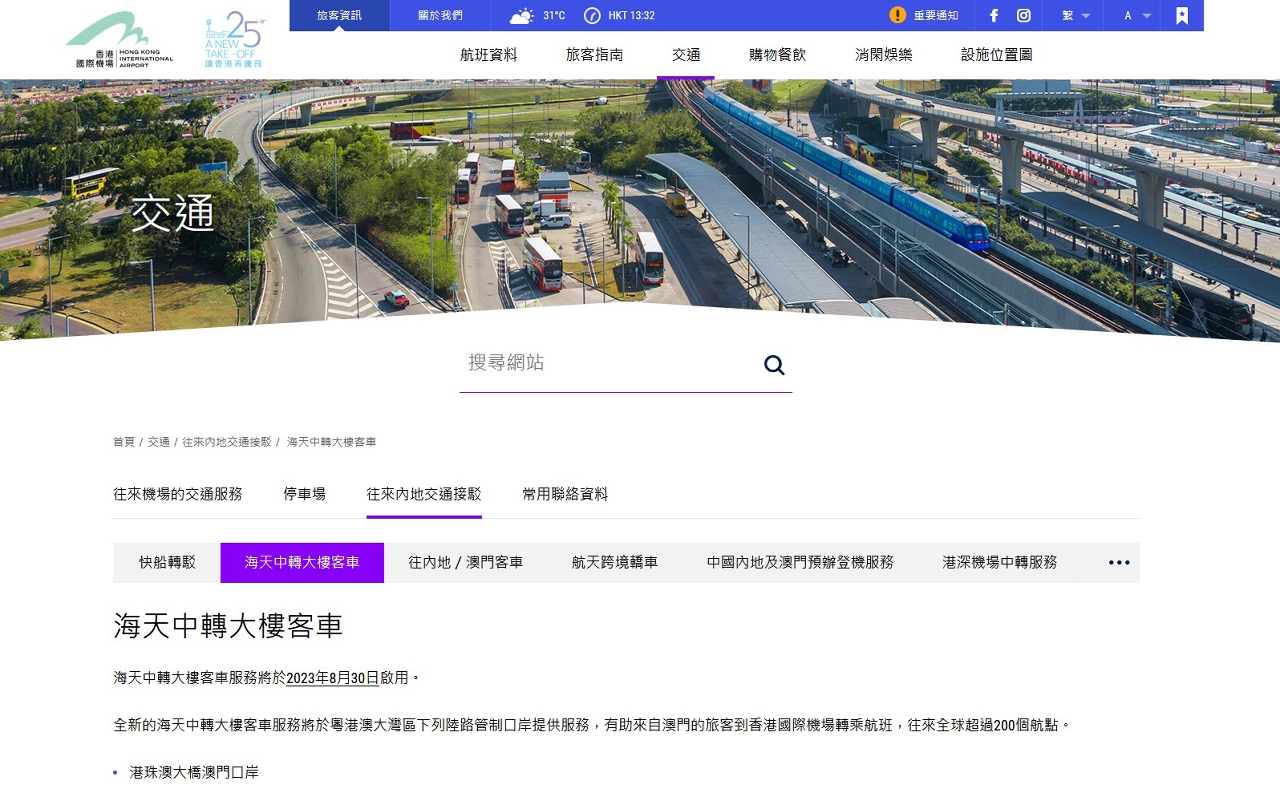Select the 航天跨境轎車 tab
1280x793 pixels.
(614, 563)
